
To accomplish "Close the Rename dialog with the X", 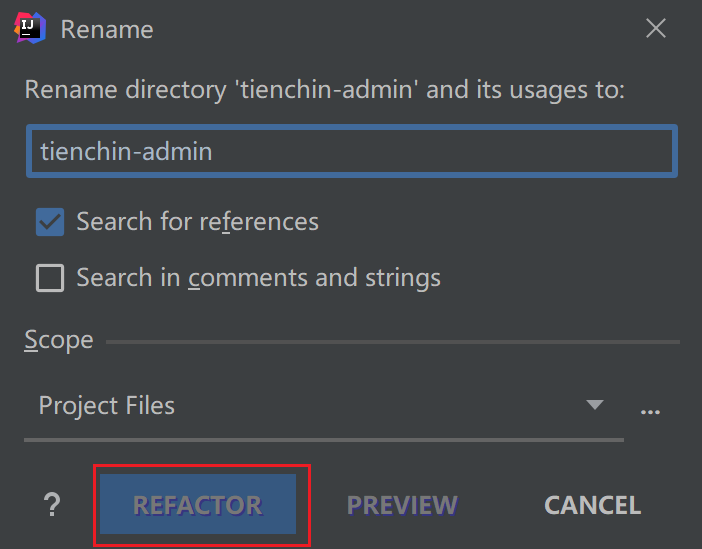I will (656, 28).
